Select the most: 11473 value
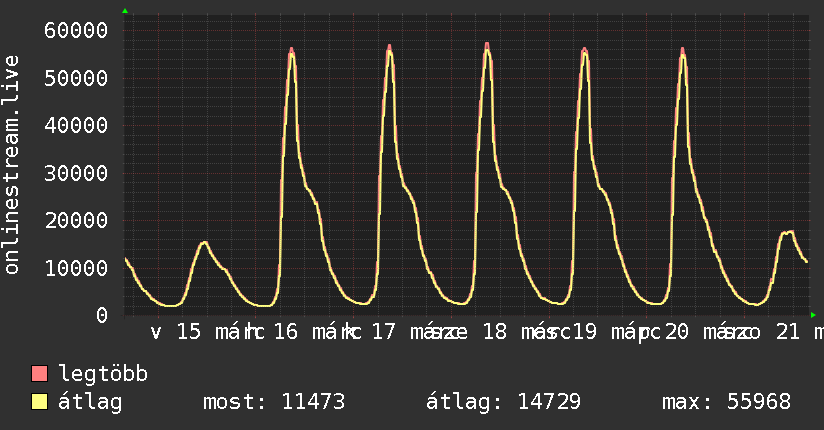Screen dimensions: 824x430 coord(274,402)
